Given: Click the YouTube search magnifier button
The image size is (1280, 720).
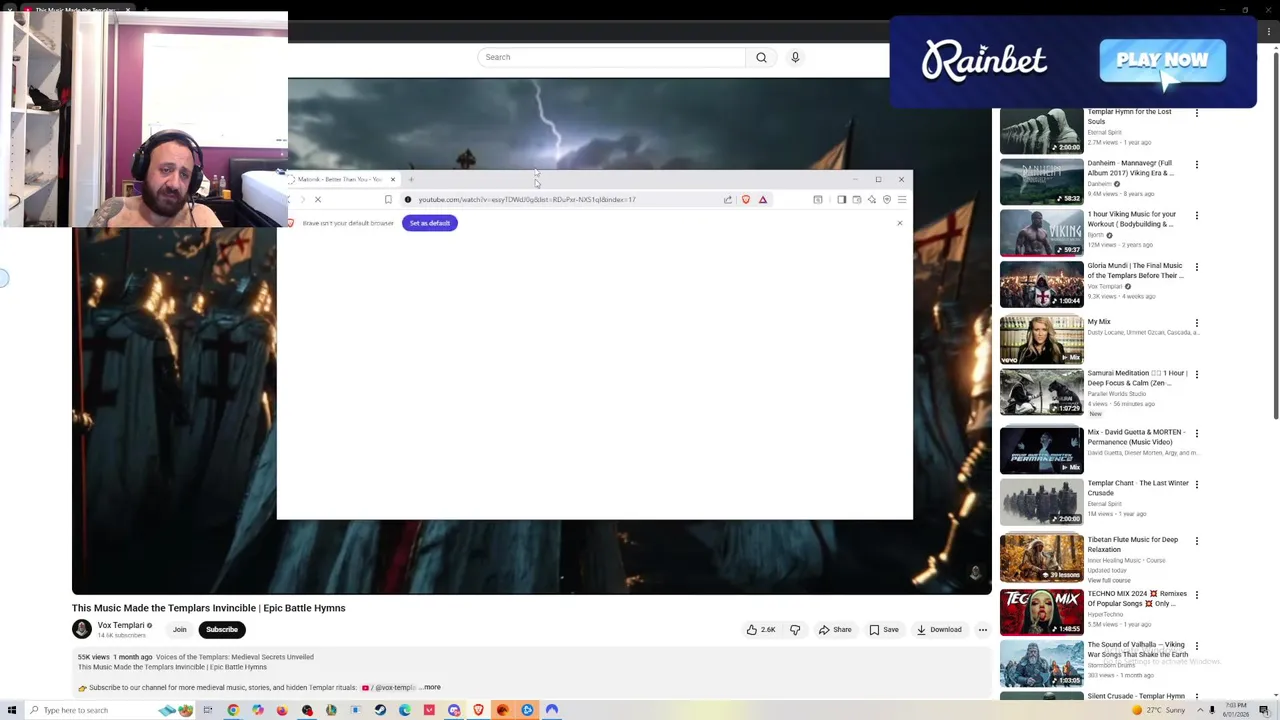Looking at the screenshot, I should [x=761, y=57].
